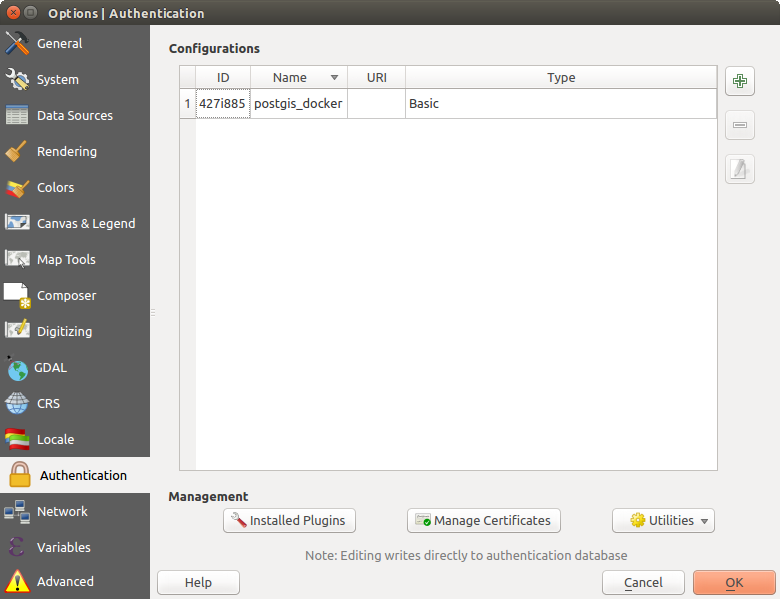Open the Map Tools page
Screen dimensions: 780x599
tap(66, 260)
